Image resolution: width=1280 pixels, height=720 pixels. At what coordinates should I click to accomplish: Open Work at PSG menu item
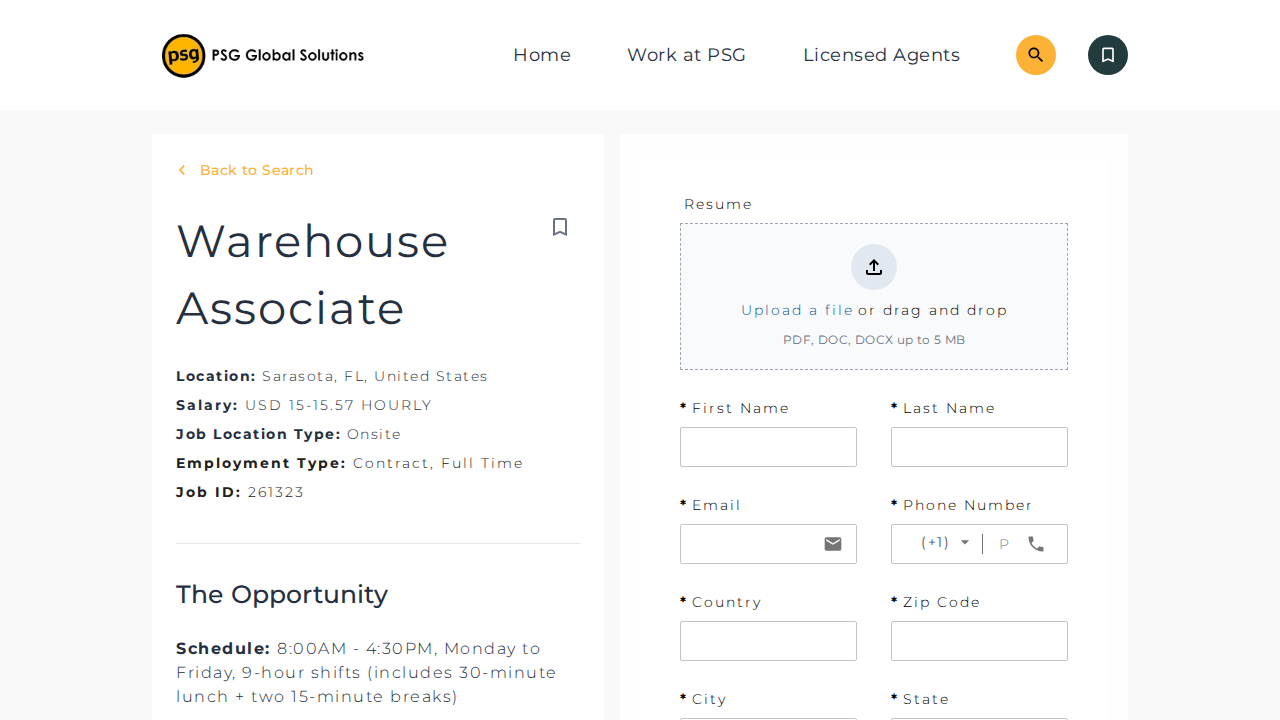(686, 55)
